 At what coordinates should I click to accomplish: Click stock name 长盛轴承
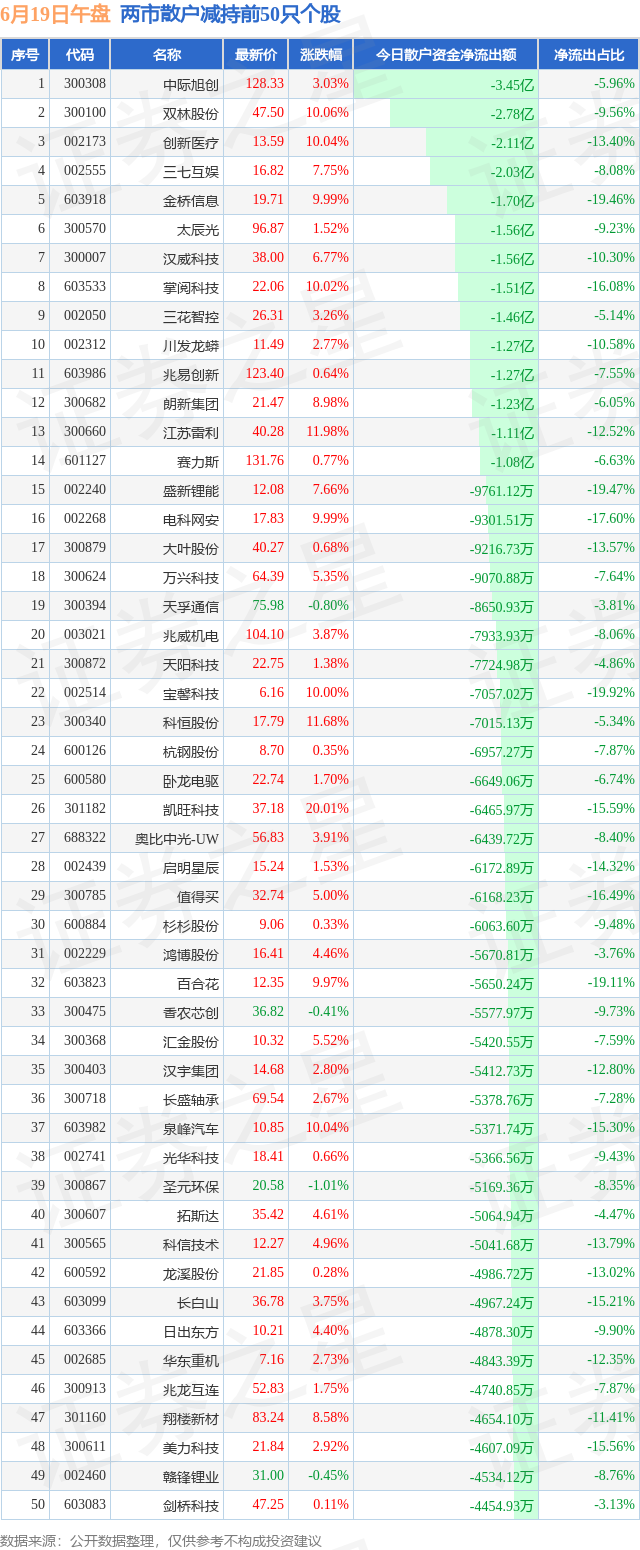[191, 1099]
